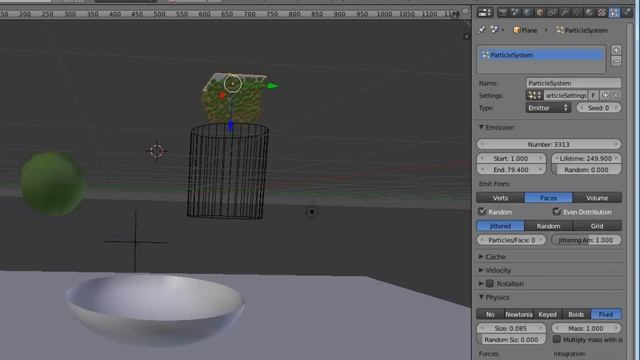
Task: Click the Name field ParticleSystem
Action: [573, 83]
